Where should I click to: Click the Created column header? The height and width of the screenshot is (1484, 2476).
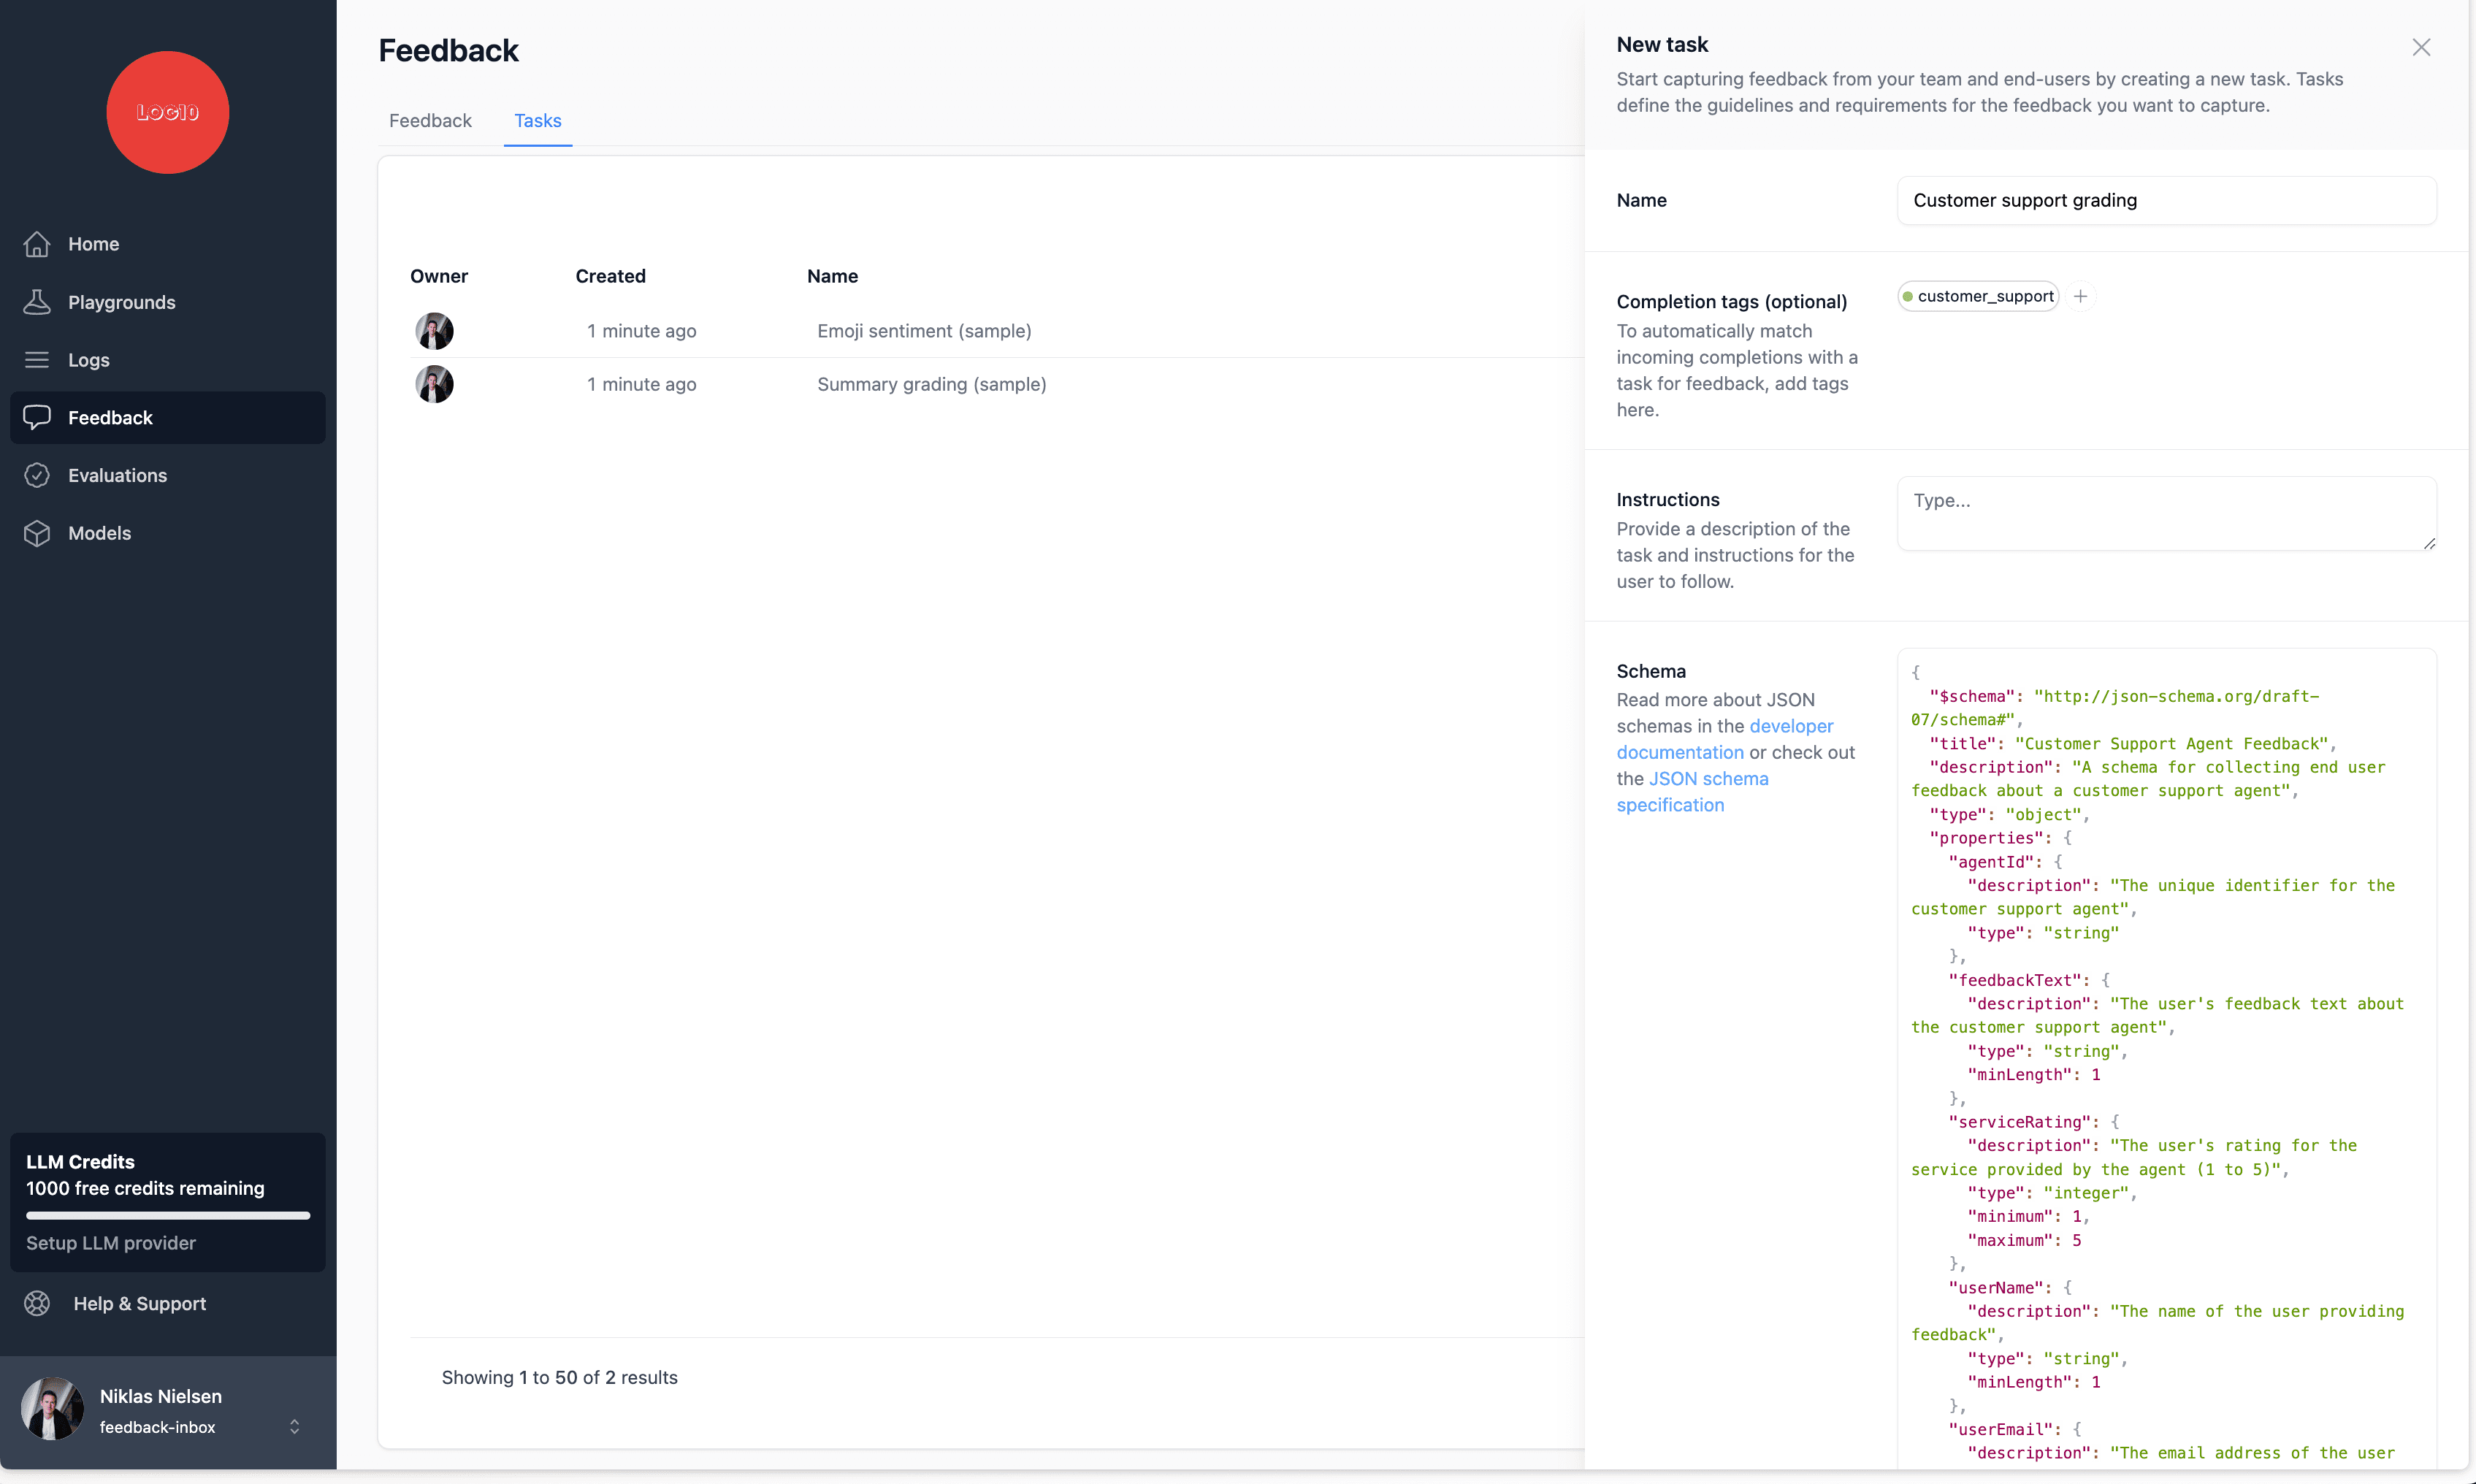[610, 276]
